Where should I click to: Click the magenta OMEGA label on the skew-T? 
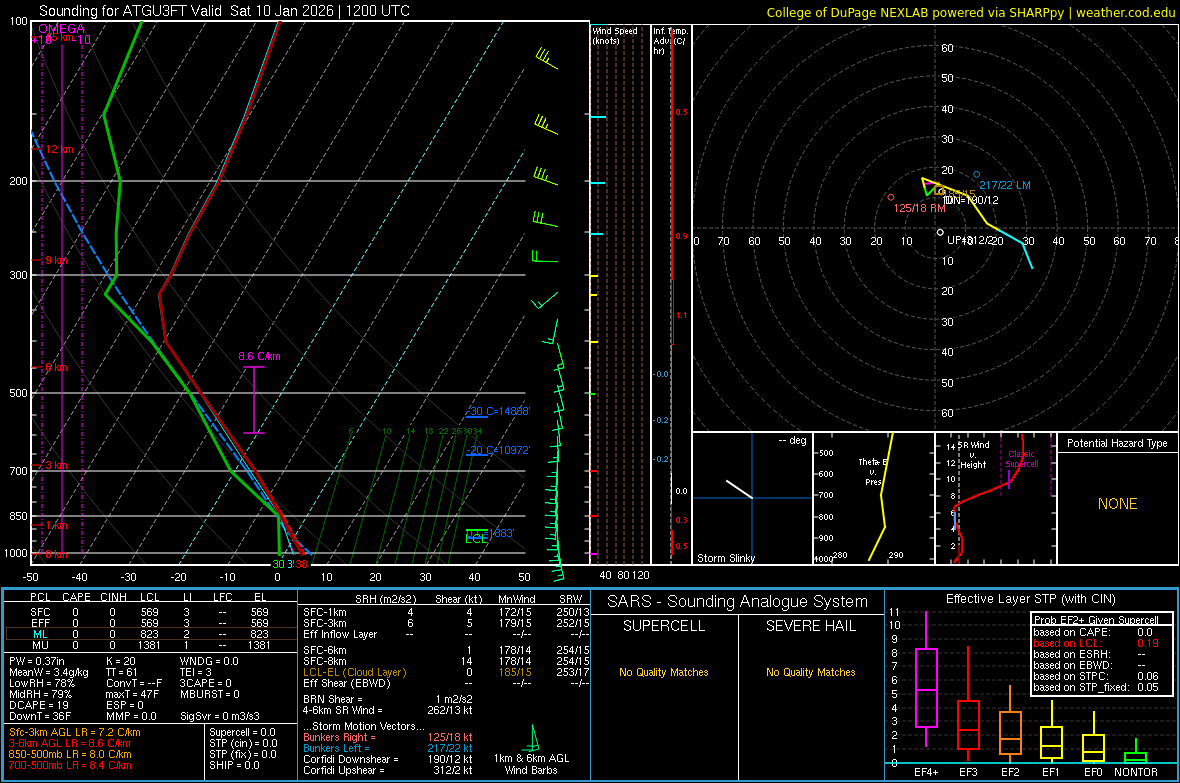coord(62,29)
